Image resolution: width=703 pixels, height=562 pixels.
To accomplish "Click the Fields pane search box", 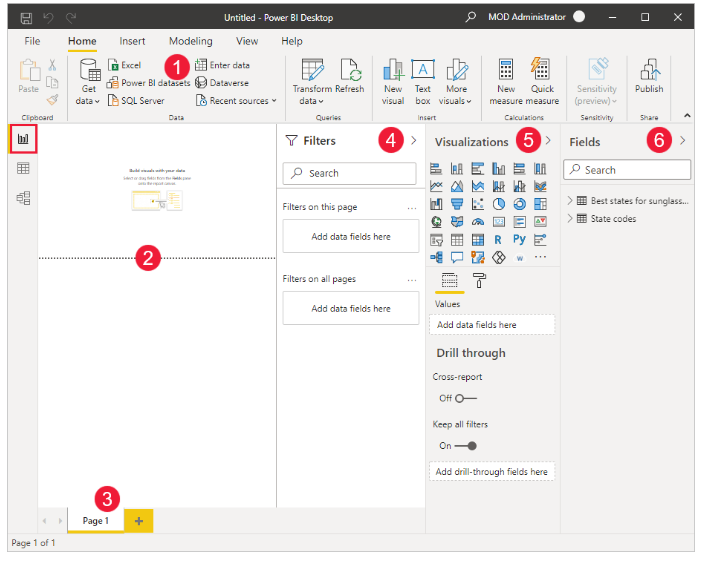I will [627, 170].
